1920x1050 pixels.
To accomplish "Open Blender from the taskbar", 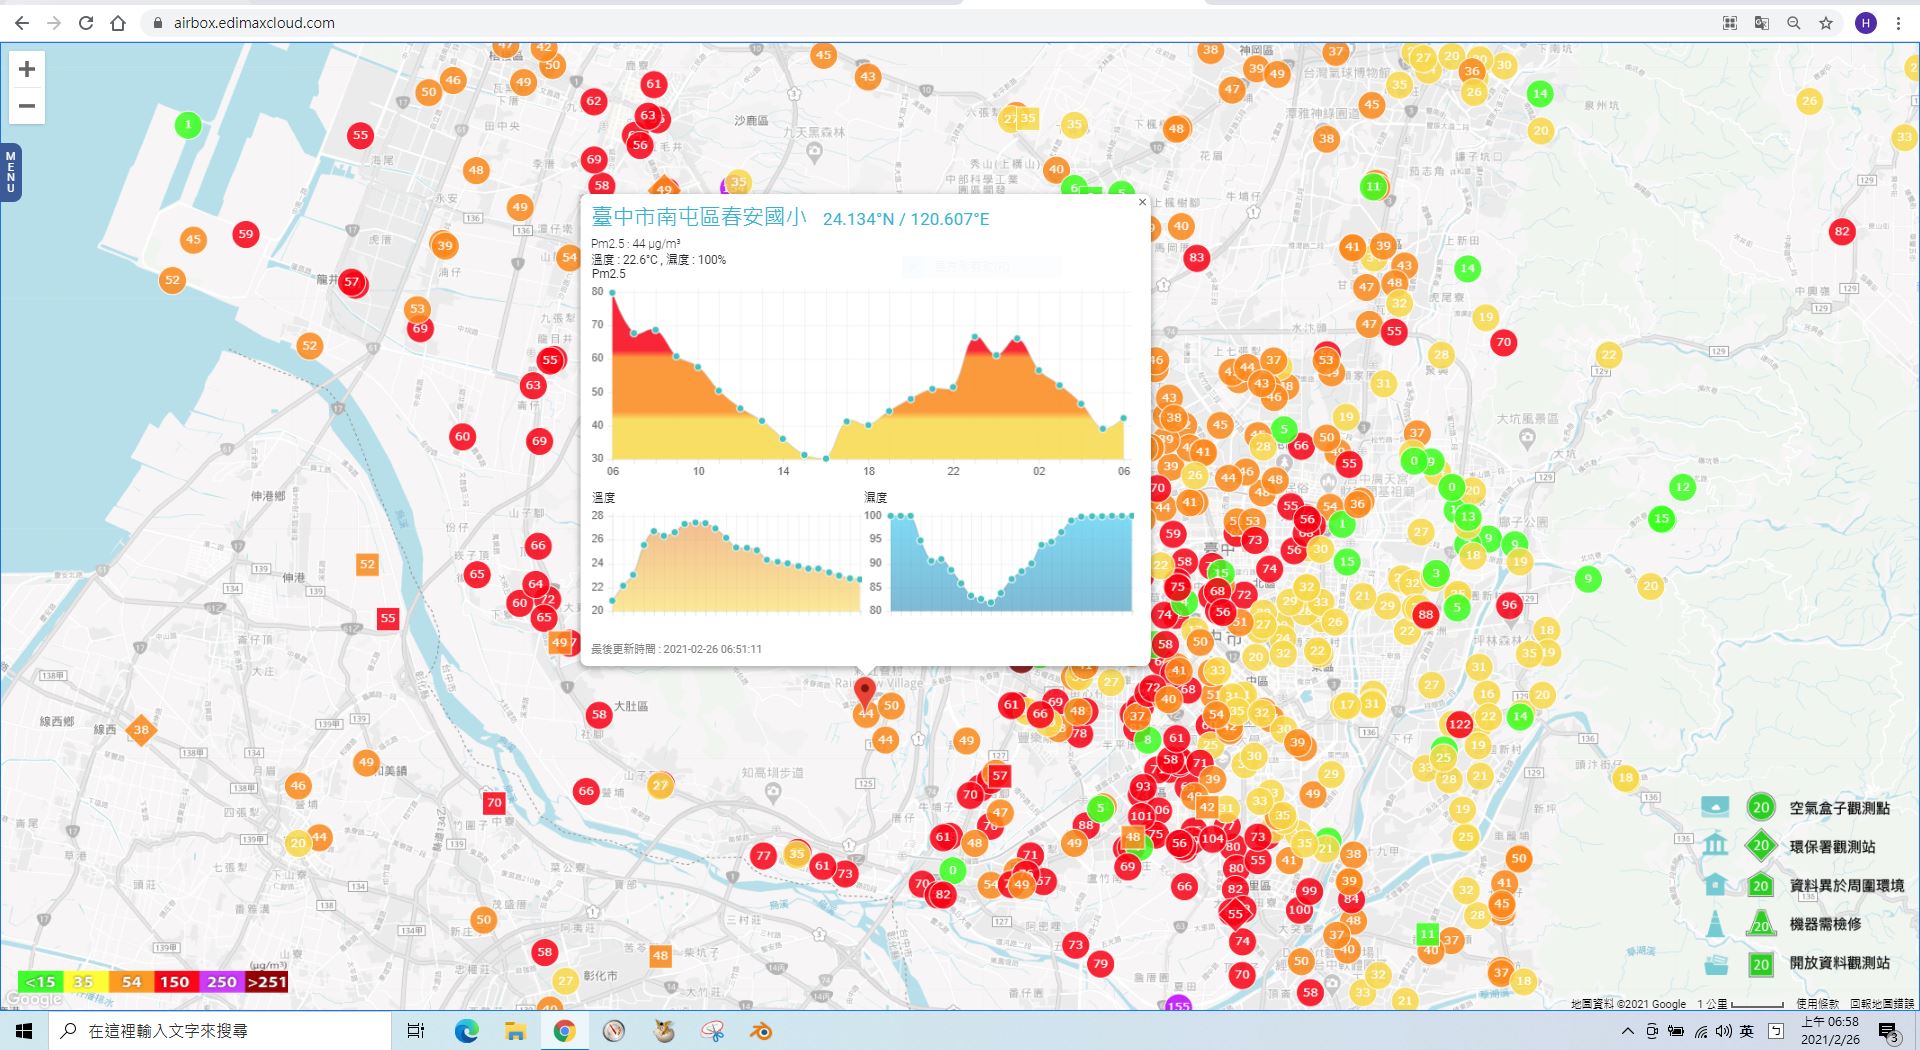I will pos(761,1031).
